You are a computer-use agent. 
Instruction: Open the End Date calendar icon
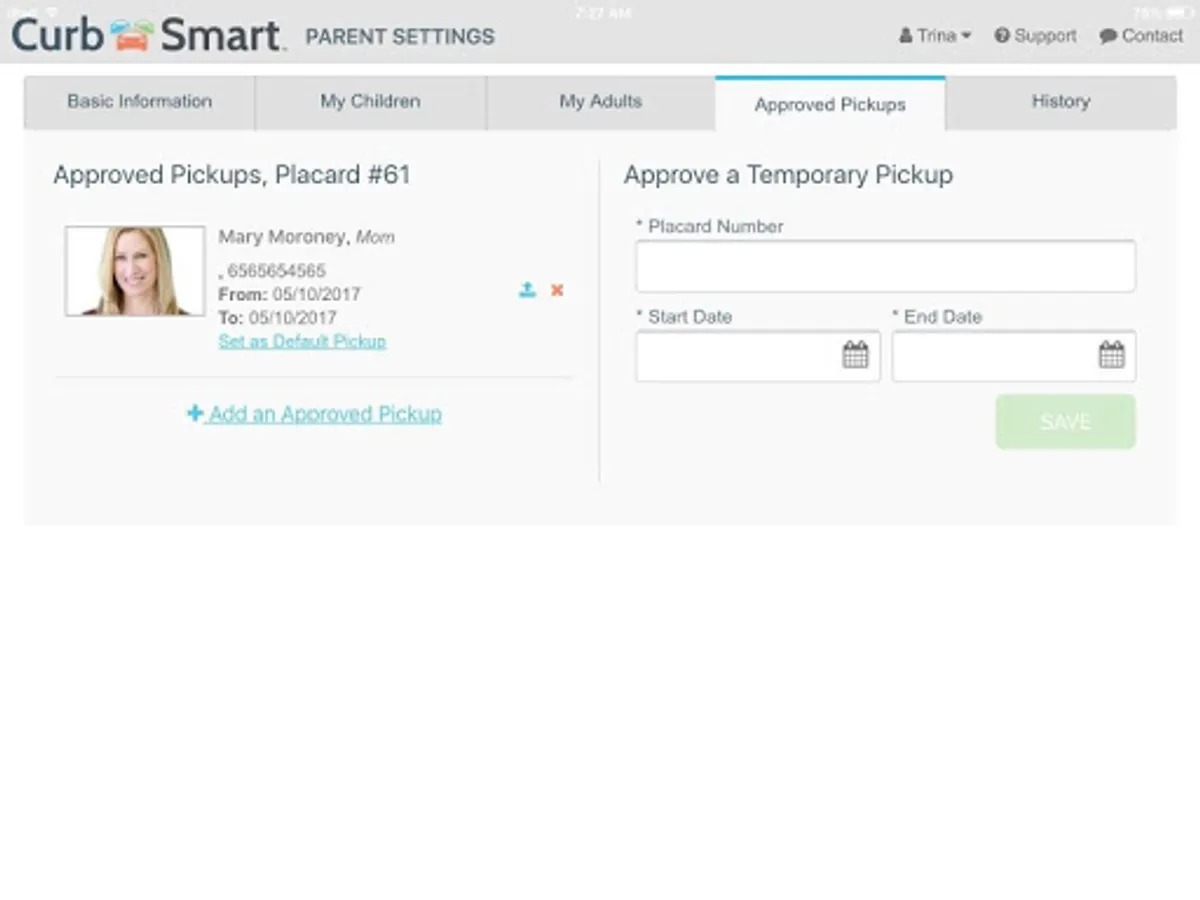point(1111,355)
